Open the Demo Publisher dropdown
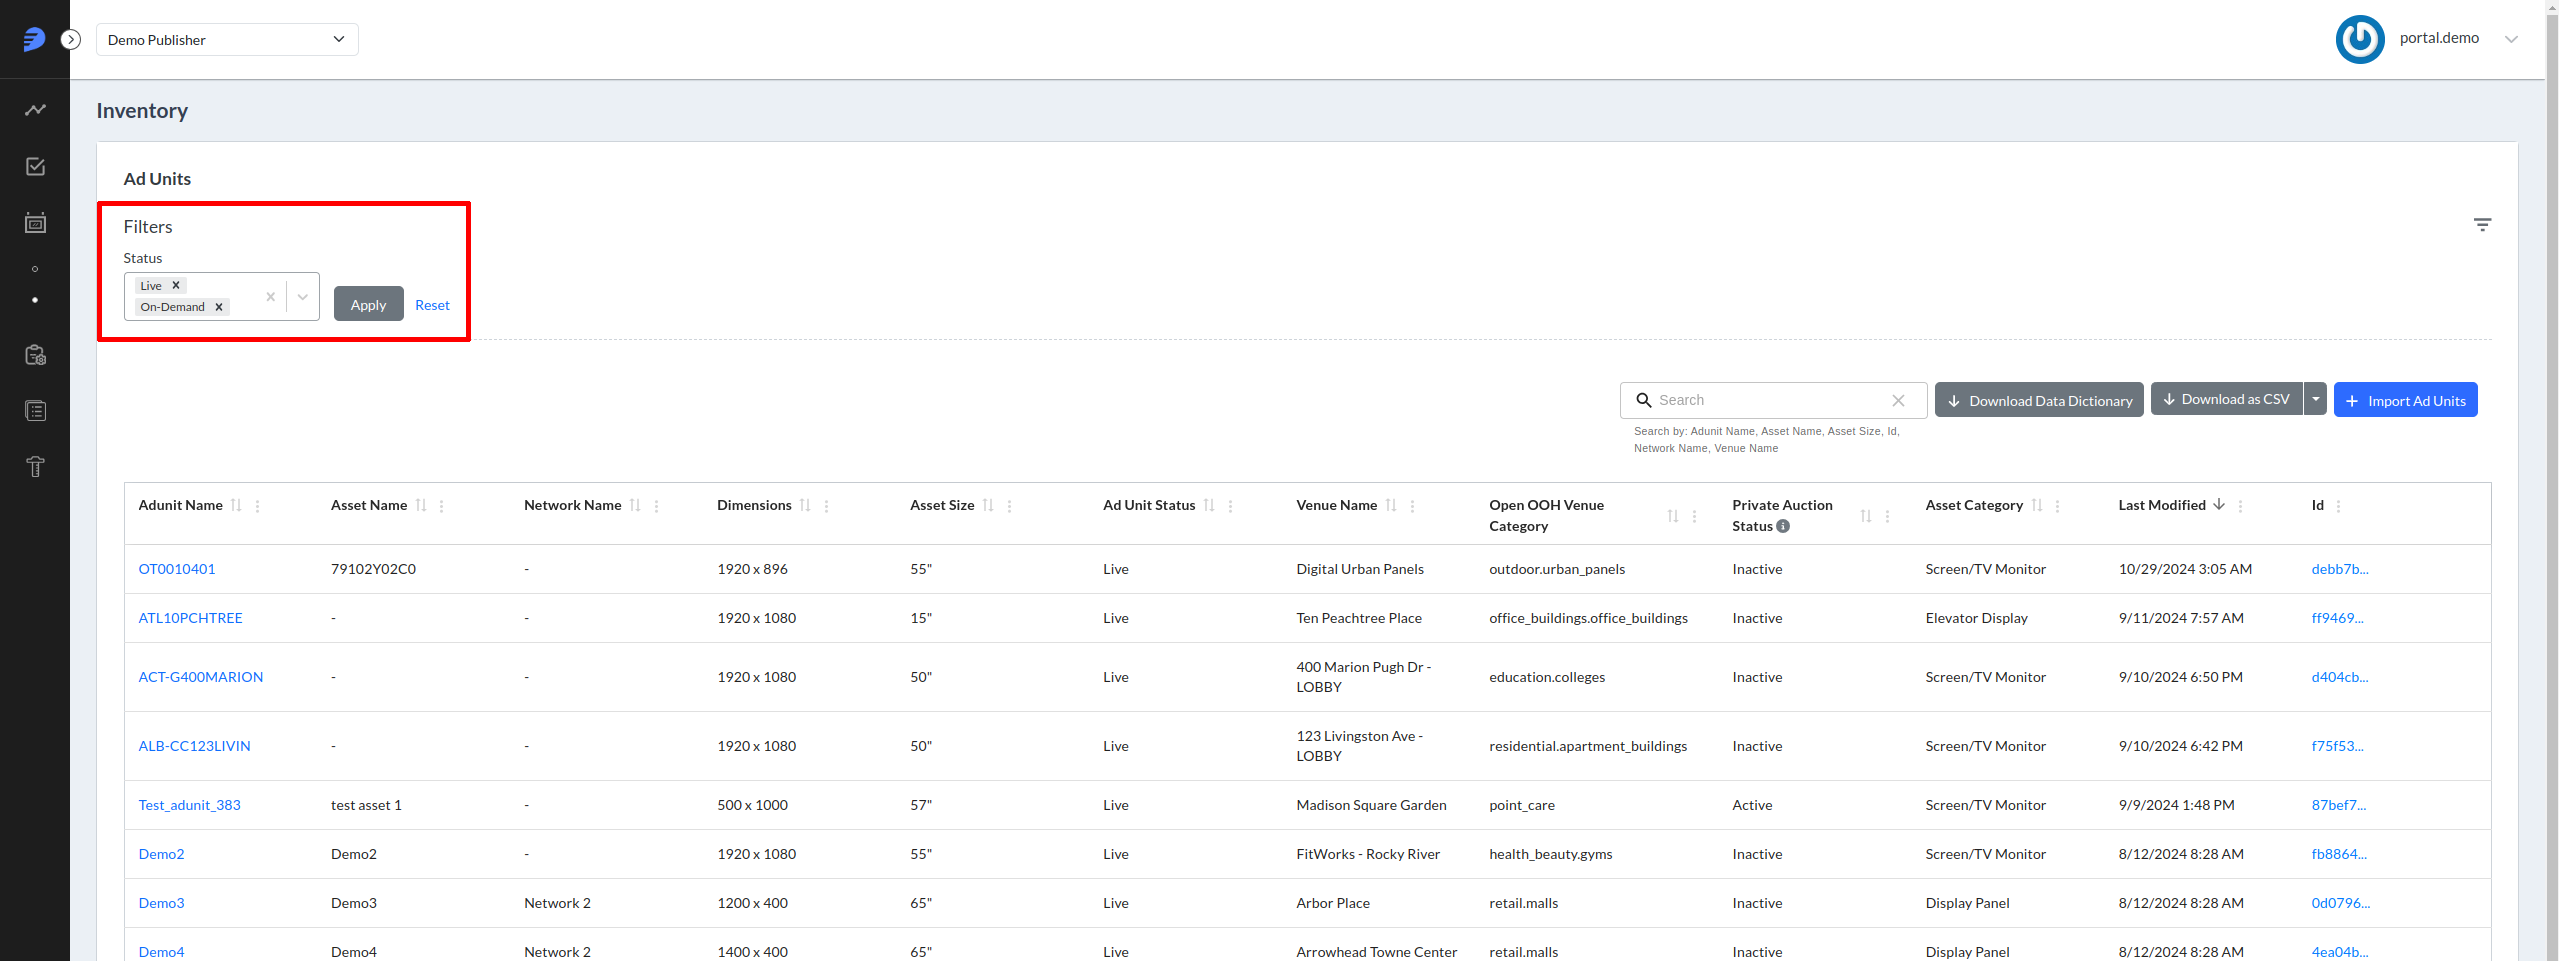2559x961 pixels. pos(227,39)
